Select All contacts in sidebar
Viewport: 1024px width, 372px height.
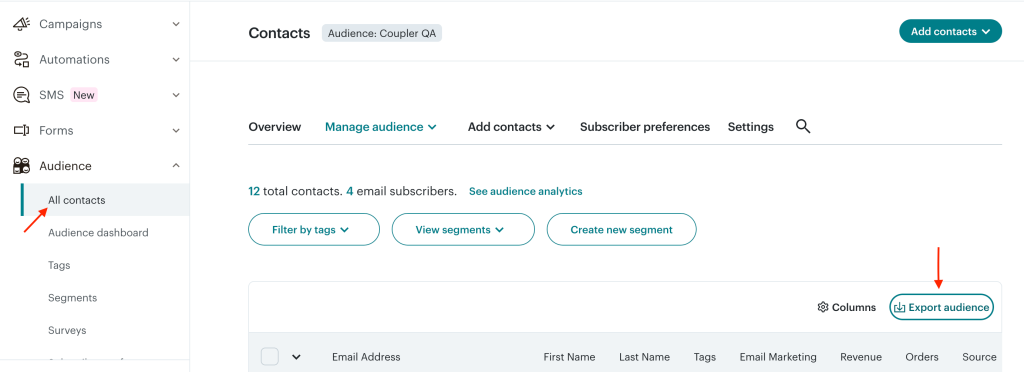tap(106, 200)
